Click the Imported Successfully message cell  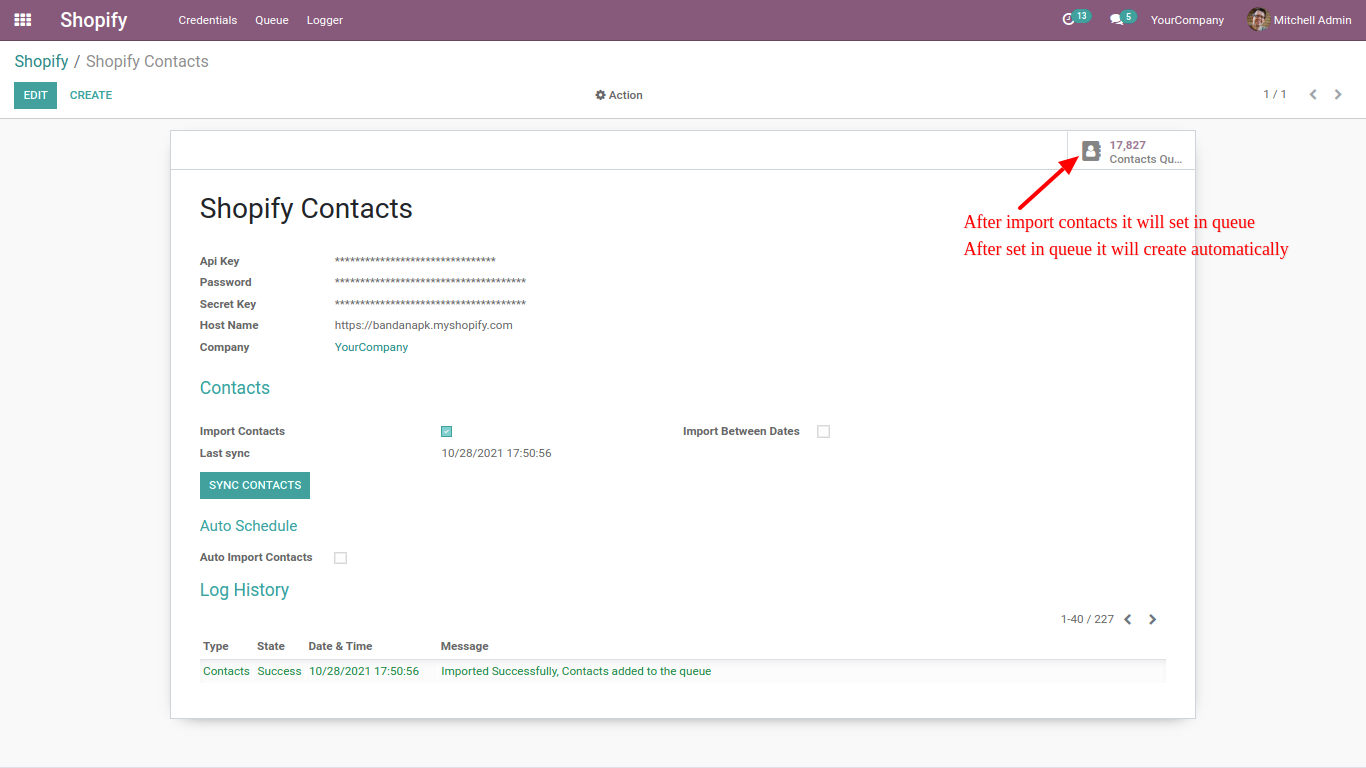click(576, 671)
